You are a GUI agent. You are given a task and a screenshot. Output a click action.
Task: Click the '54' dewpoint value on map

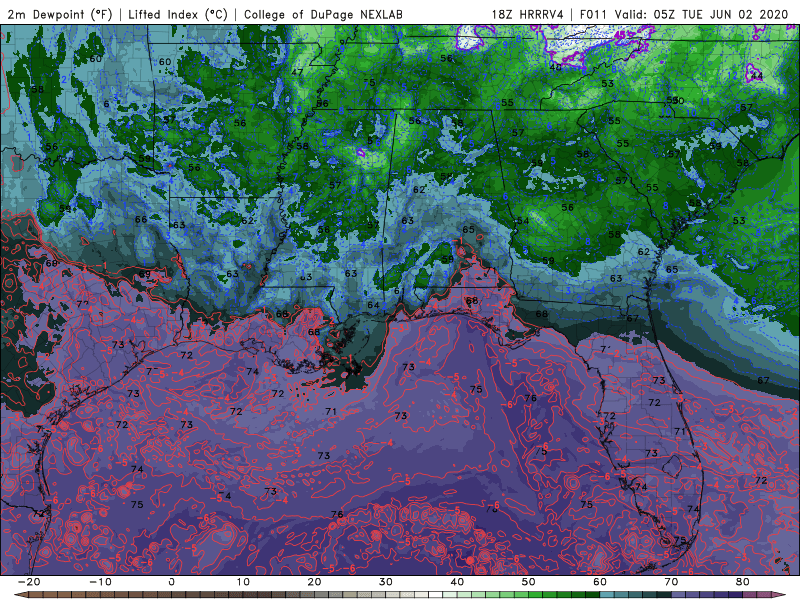pos(523,221)
